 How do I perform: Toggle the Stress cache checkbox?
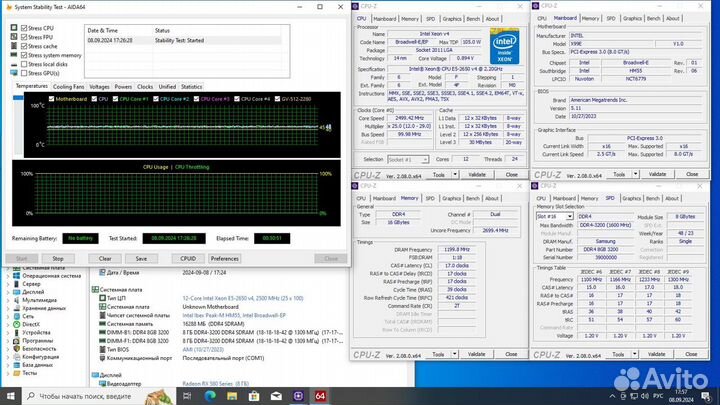[x=24, y=46]
